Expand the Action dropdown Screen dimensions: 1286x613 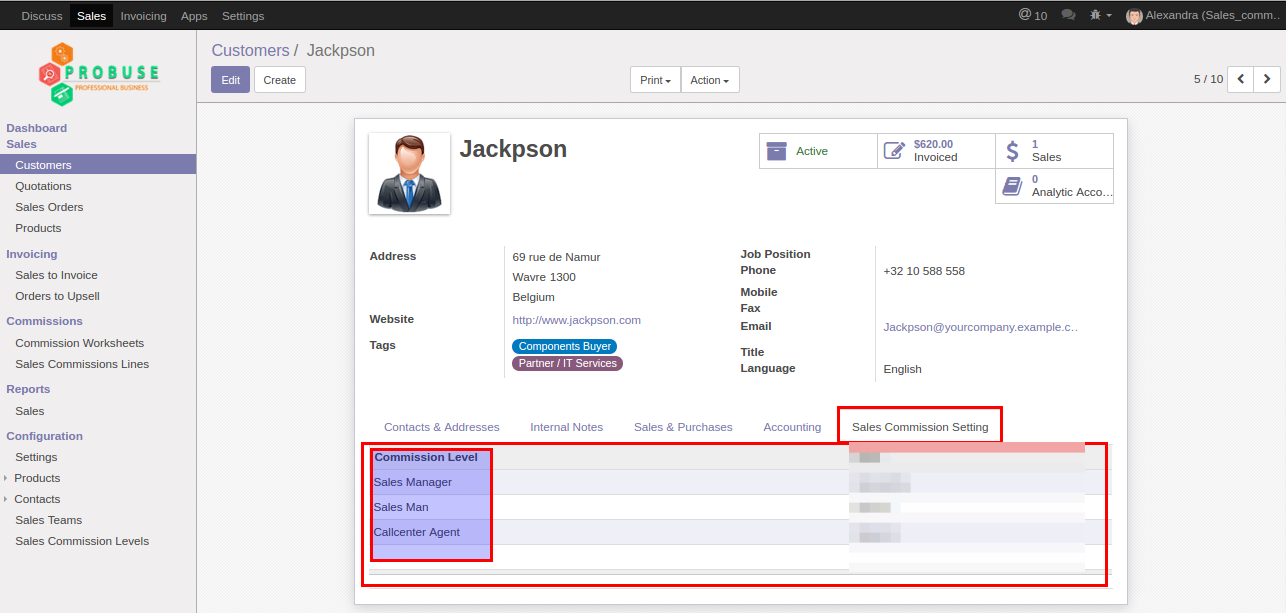pyautogui.click(x=709, y=80)
